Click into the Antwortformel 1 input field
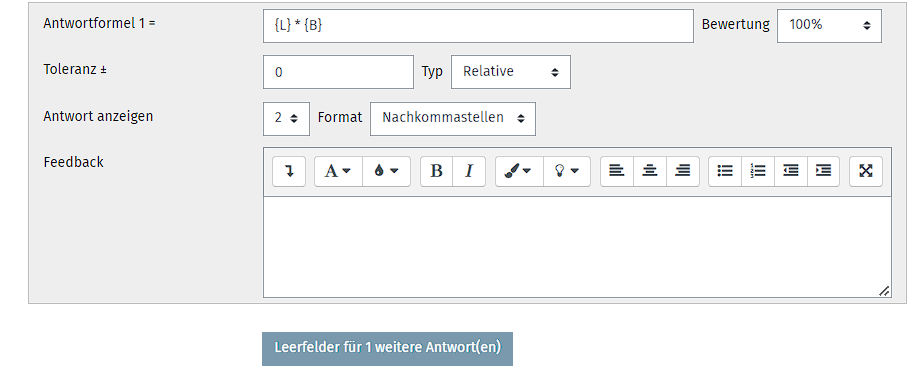This screenshot has height=371, width=924. click(478, 25)
